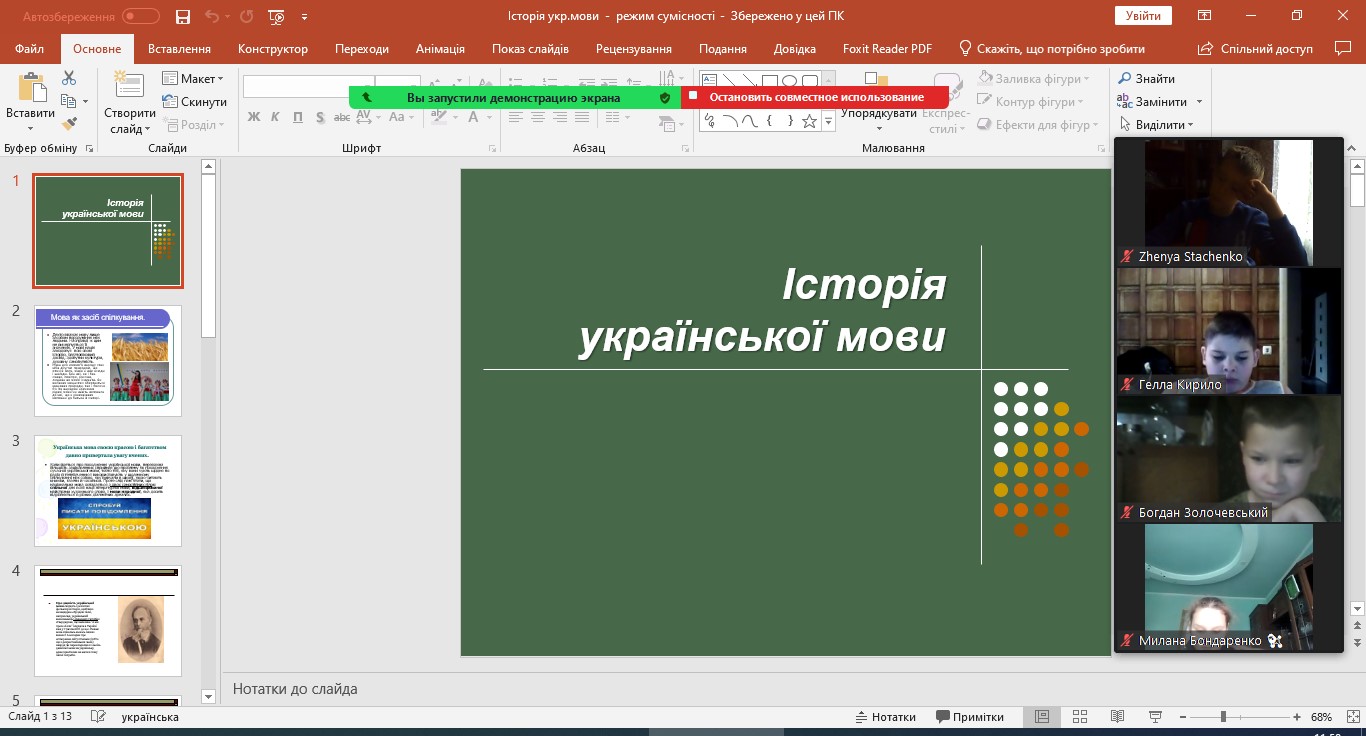Open Reading view from status bar
This screenshot has width=1366, height=736.
[x=1117, y=717]
